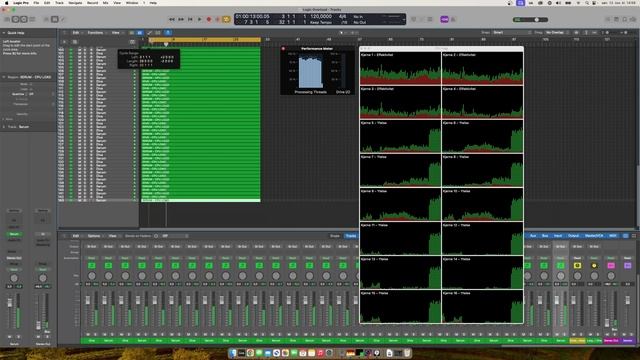Collapse the Region inspector disclosure triangle
640x360 pixels.
click(4, 77)
